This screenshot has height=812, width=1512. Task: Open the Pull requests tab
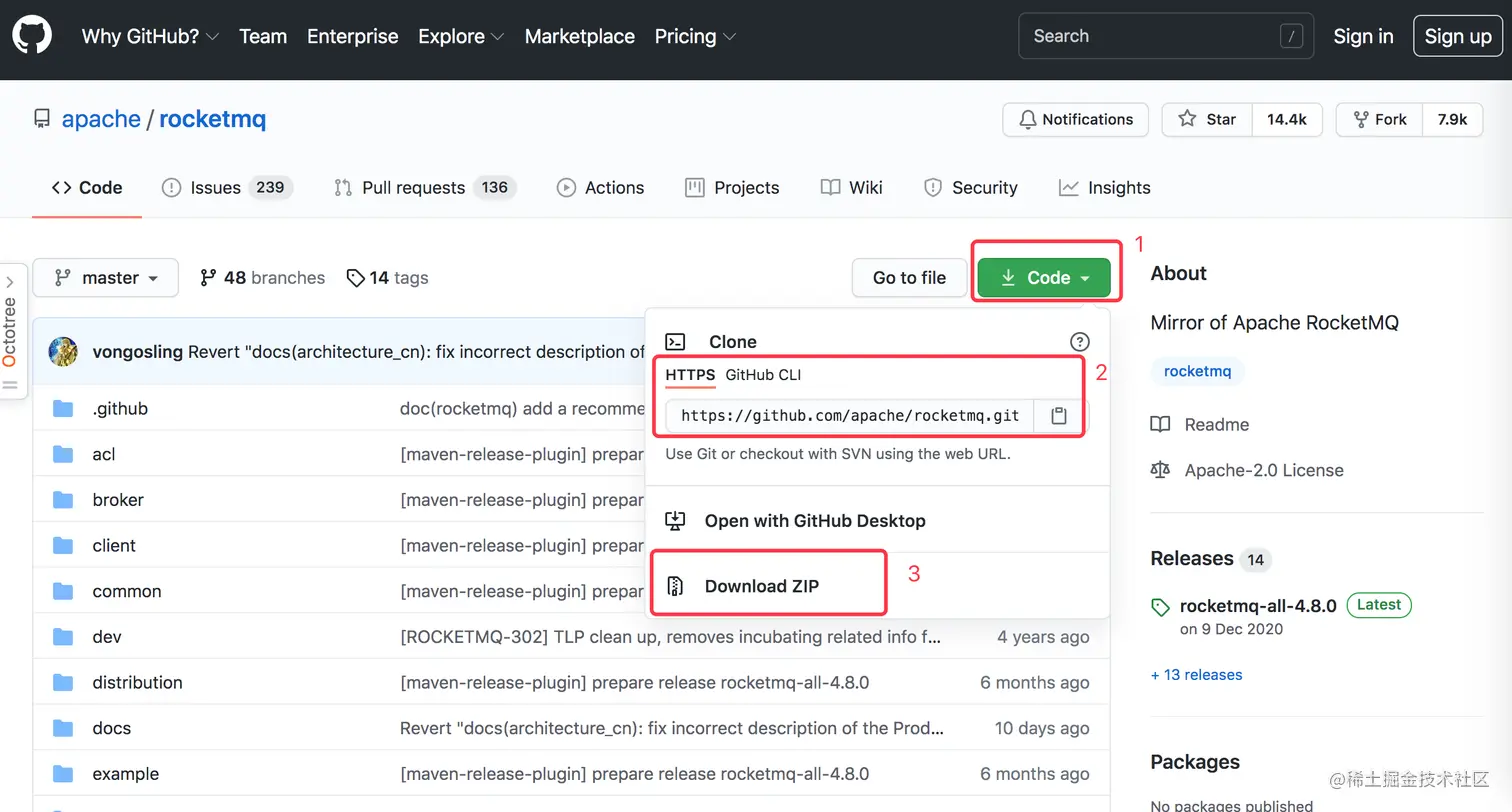point(425,187)
